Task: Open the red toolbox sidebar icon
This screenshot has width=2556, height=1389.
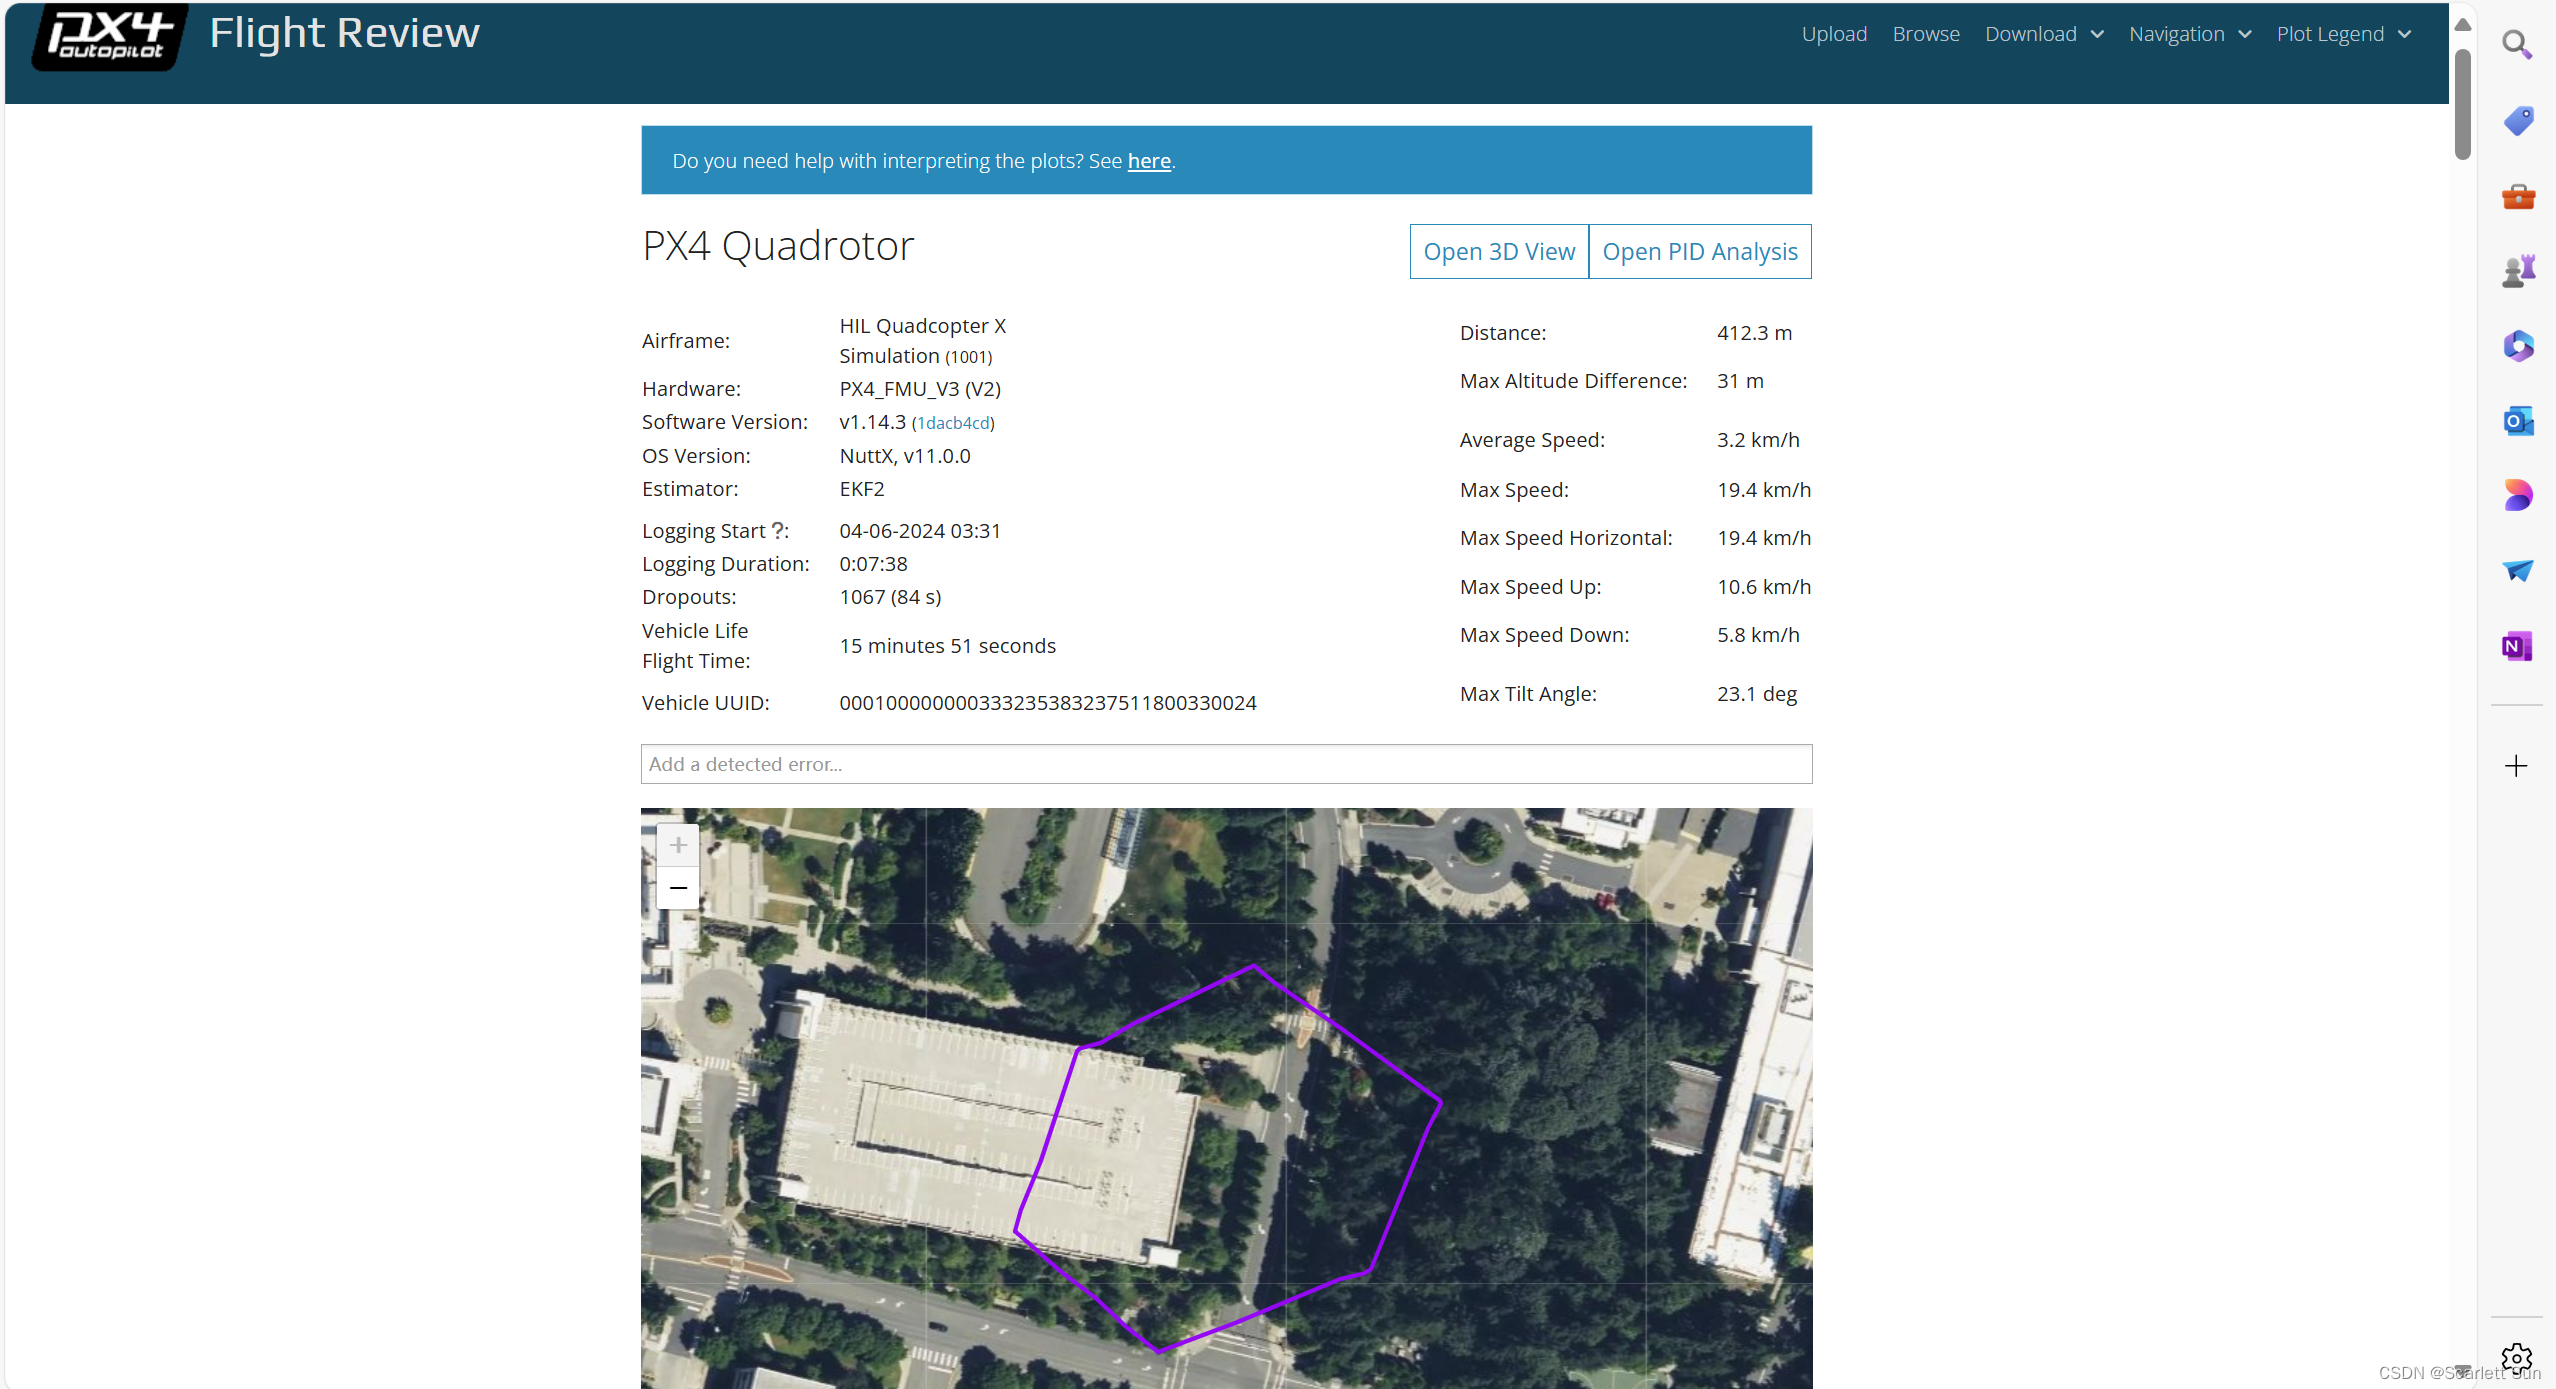Action: coord(2517,196)
